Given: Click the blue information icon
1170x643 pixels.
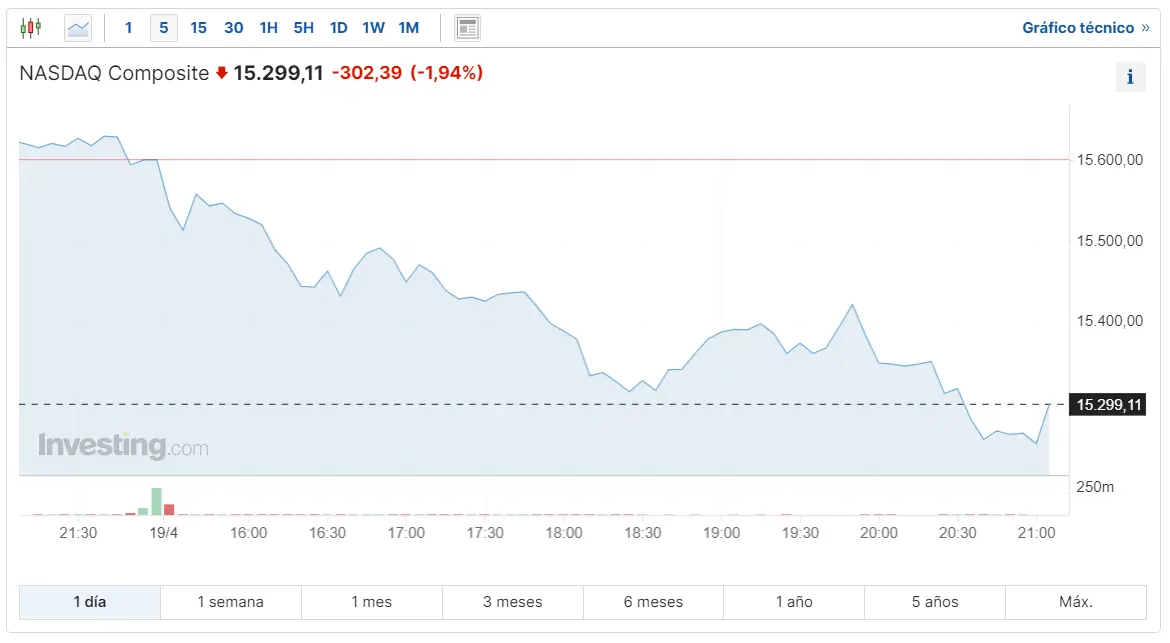Looking at the screenshot, I should pyautogui.click(x=1130, y=76).
